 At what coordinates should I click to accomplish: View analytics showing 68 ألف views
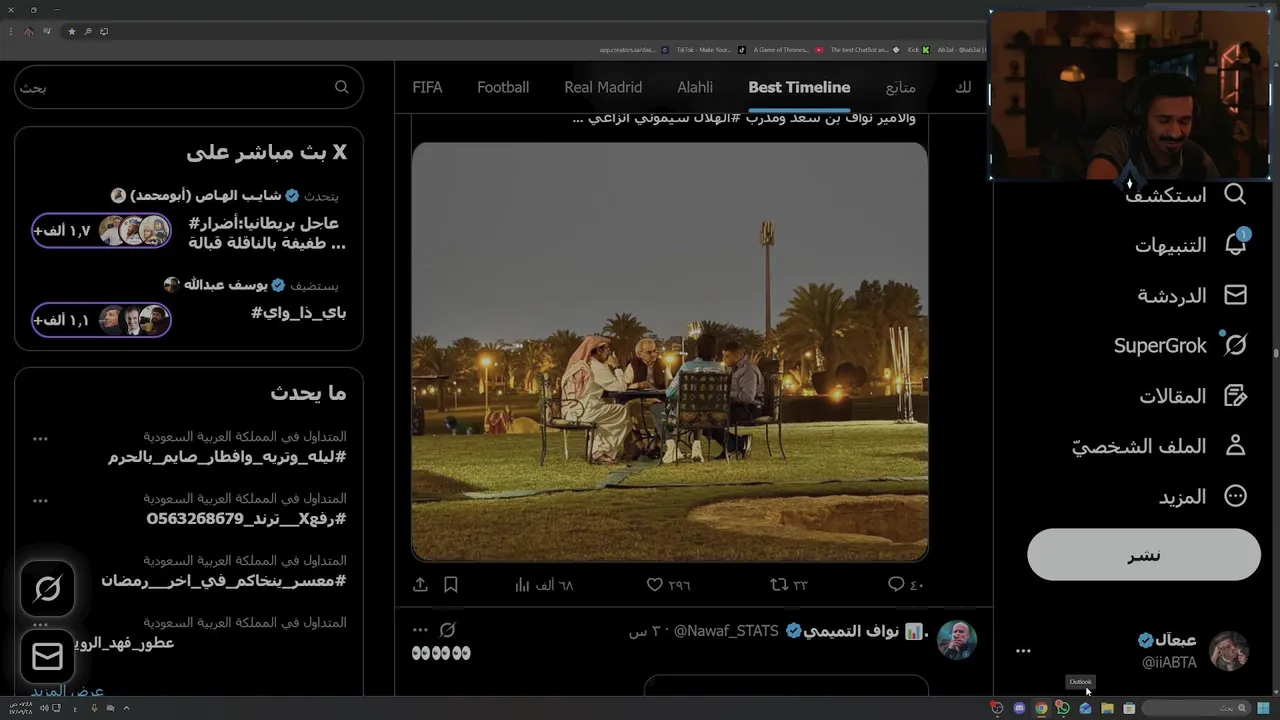[544, 584]
